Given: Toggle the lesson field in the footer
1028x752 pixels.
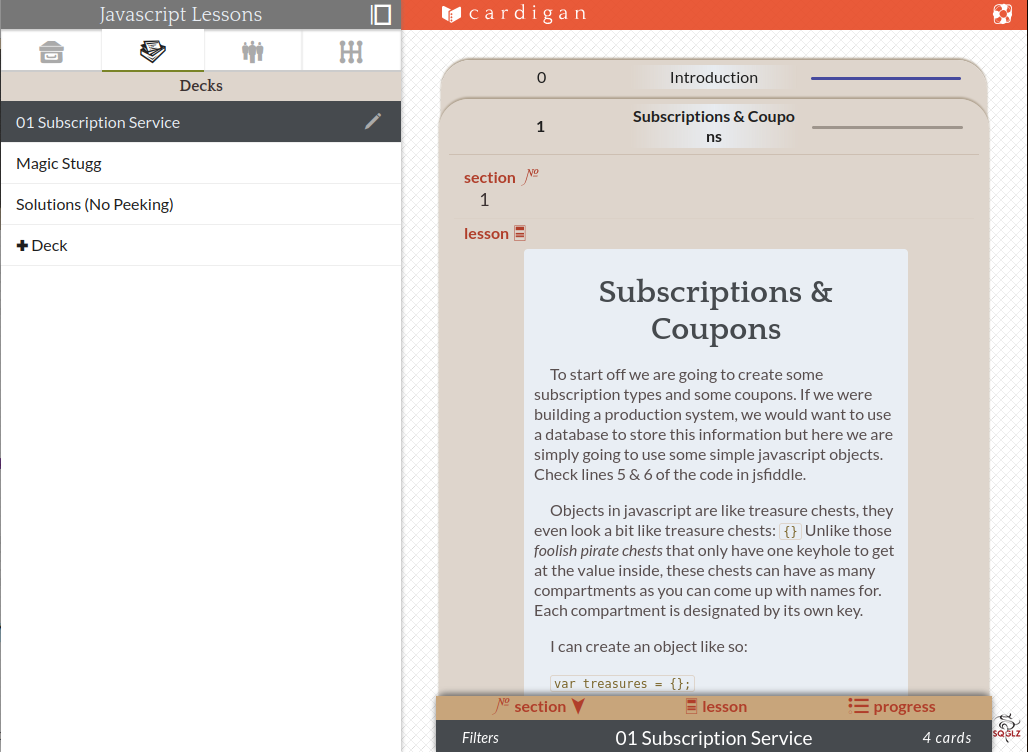Looking at the screenshot, I should (x=715, y=707).
